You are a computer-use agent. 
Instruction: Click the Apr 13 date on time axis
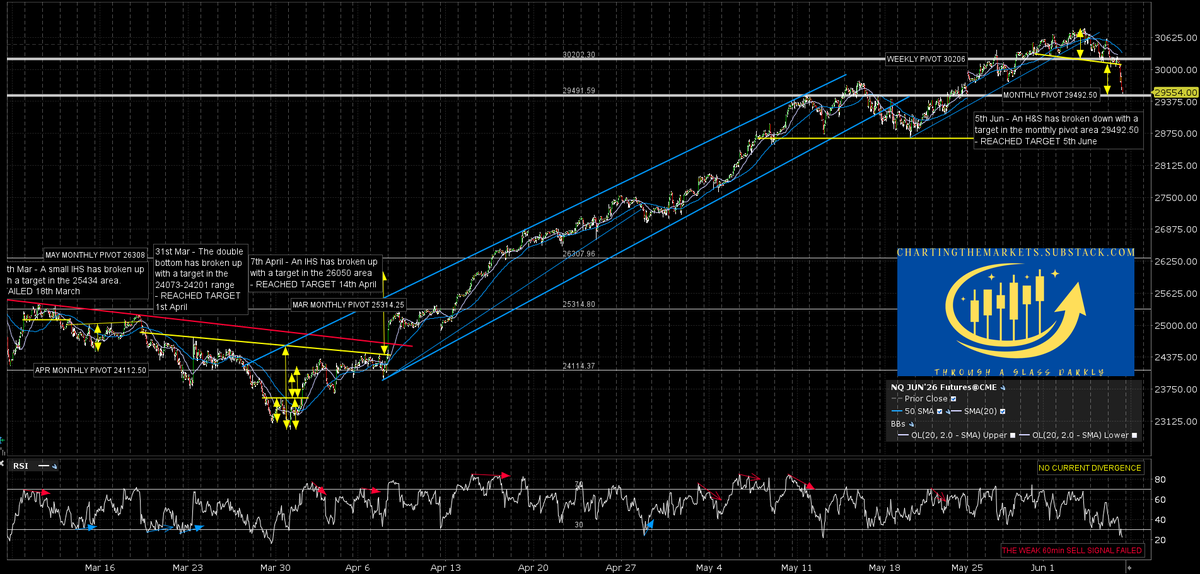(x=448, y=566)
